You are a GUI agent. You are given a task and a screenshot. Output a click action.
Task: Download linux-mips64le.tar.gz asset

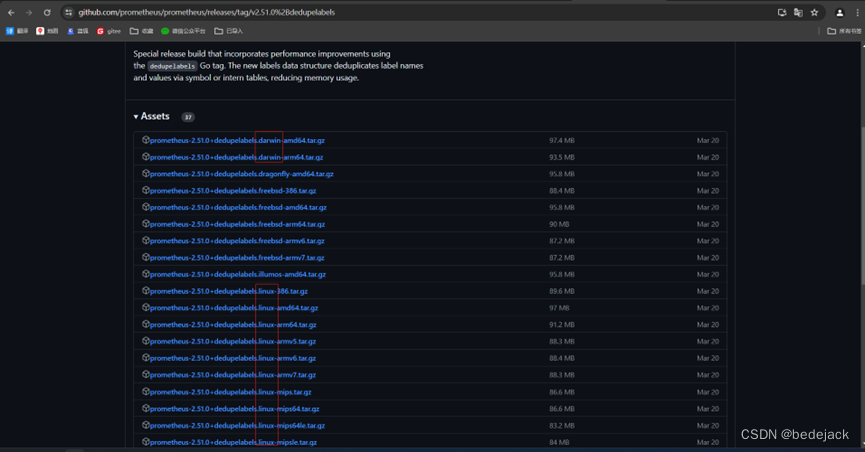(237, 426)
